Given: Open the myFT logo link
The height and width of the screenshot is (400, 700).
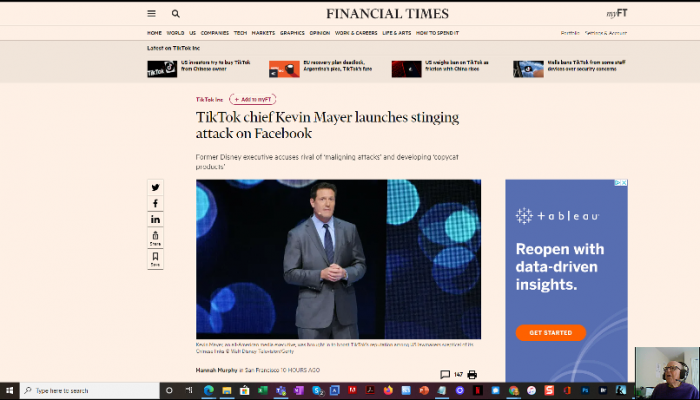Looking at the screenshot, I should [x=617, y=13].
